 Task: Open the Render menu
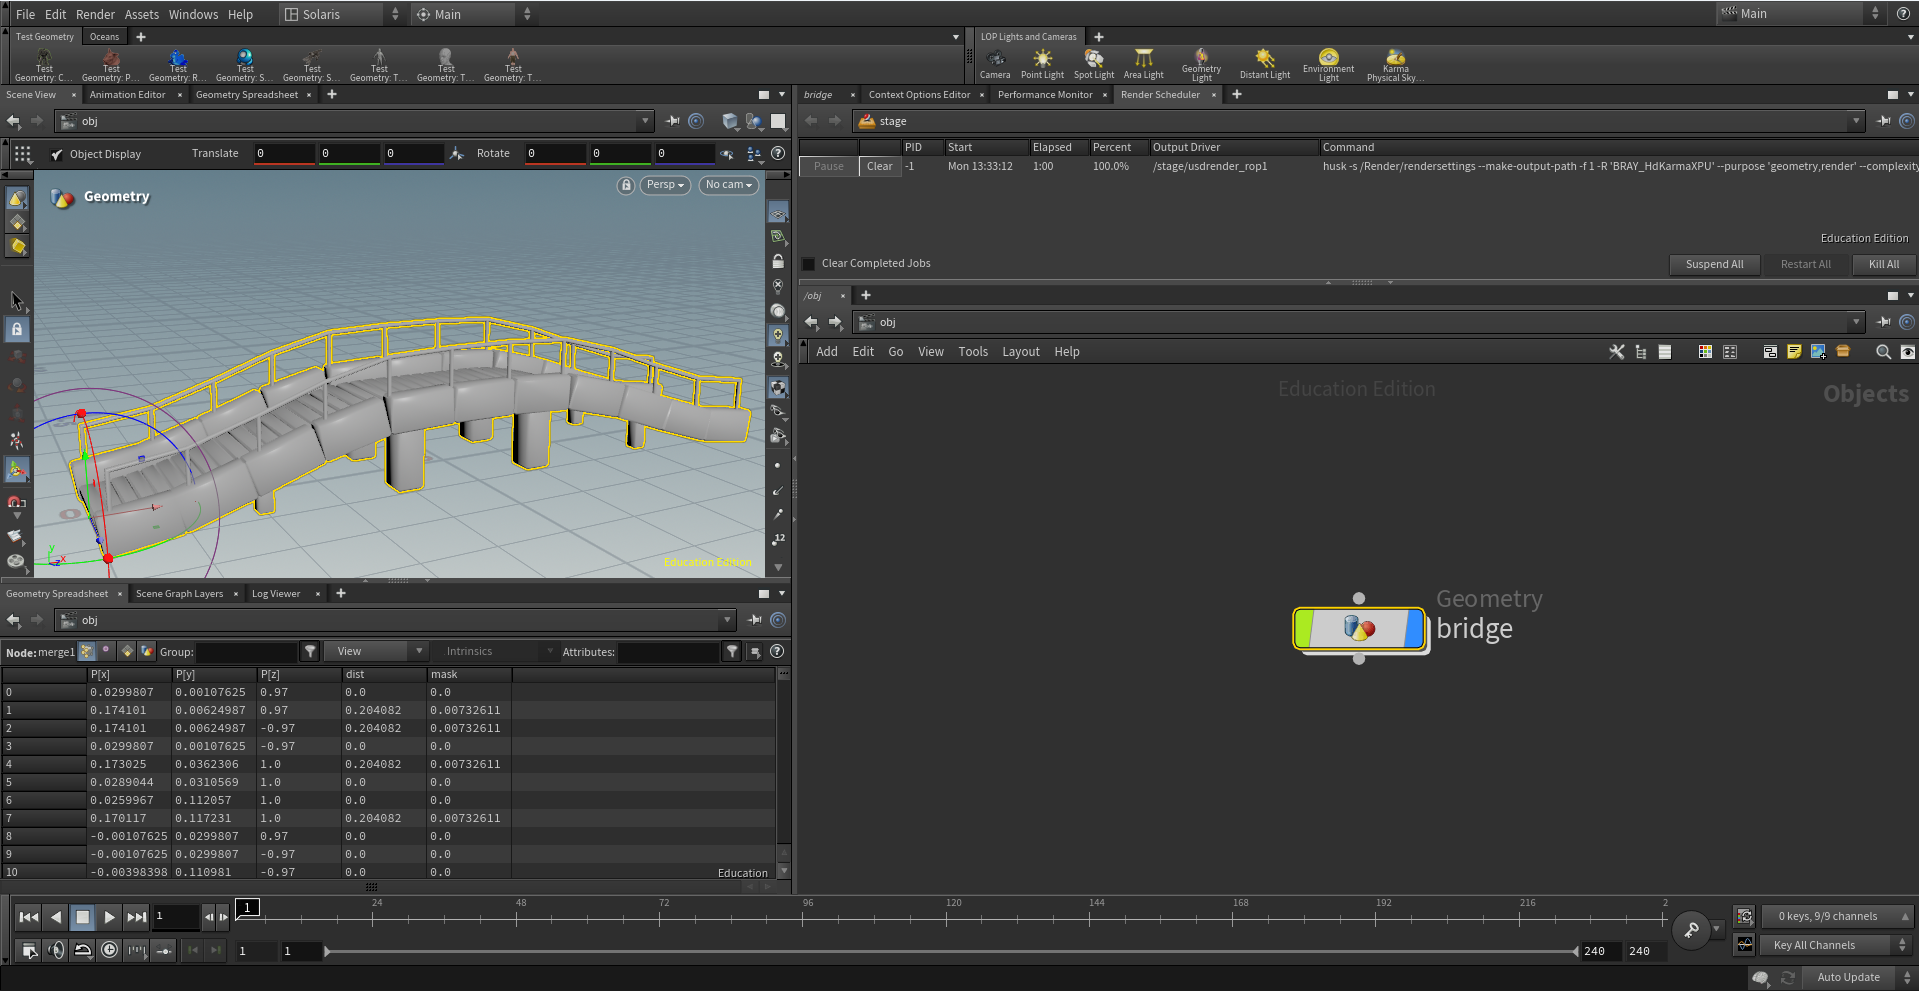pos(96,14)
